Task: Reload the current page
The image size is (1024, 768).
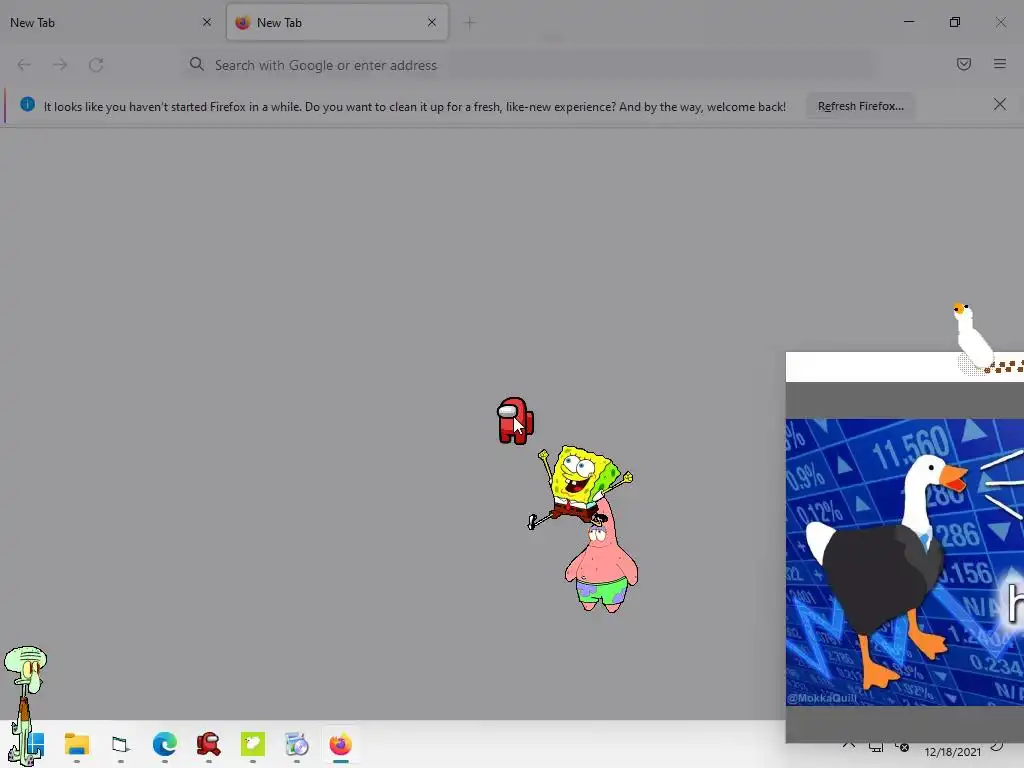Action: click(x=96, y=65)
